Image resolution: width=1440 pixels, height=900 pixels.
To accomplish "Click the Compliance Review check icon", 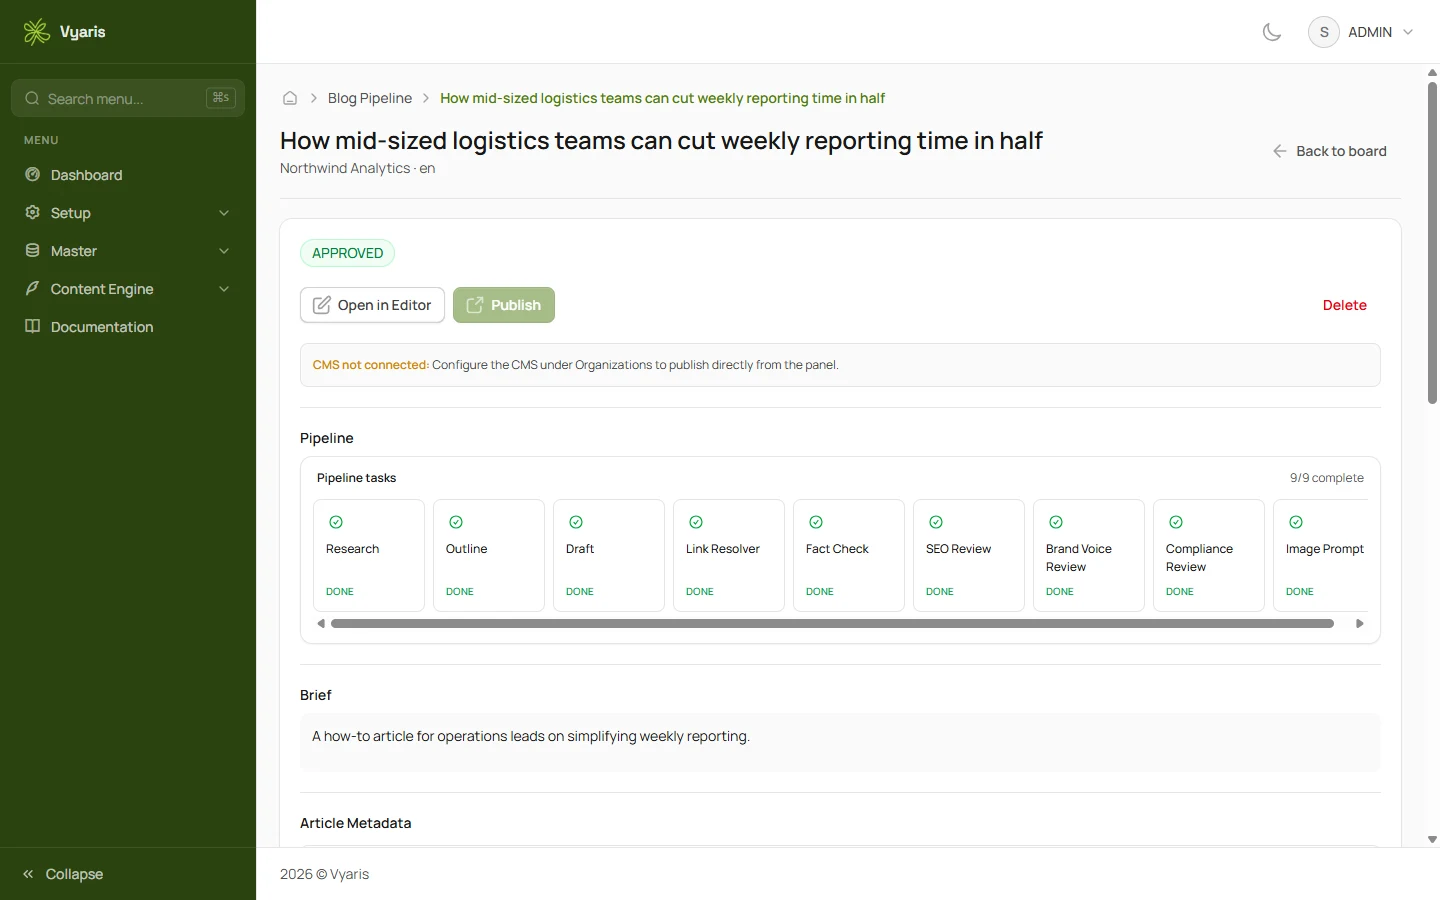I will coord(1176,522).
